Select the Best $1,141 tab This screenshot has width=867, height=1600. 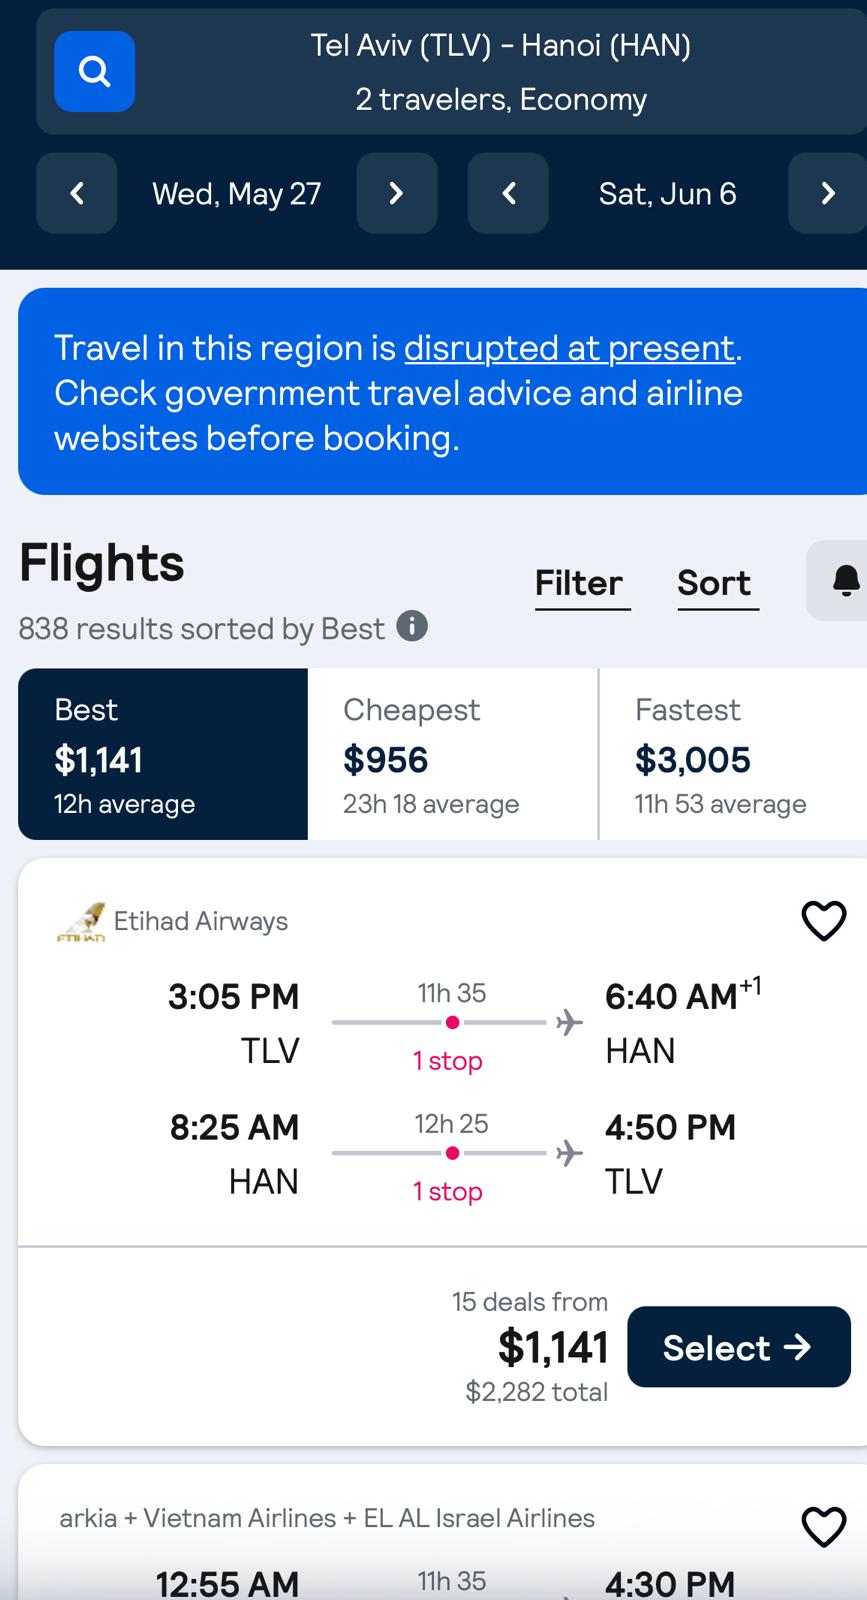coord(163,754)
